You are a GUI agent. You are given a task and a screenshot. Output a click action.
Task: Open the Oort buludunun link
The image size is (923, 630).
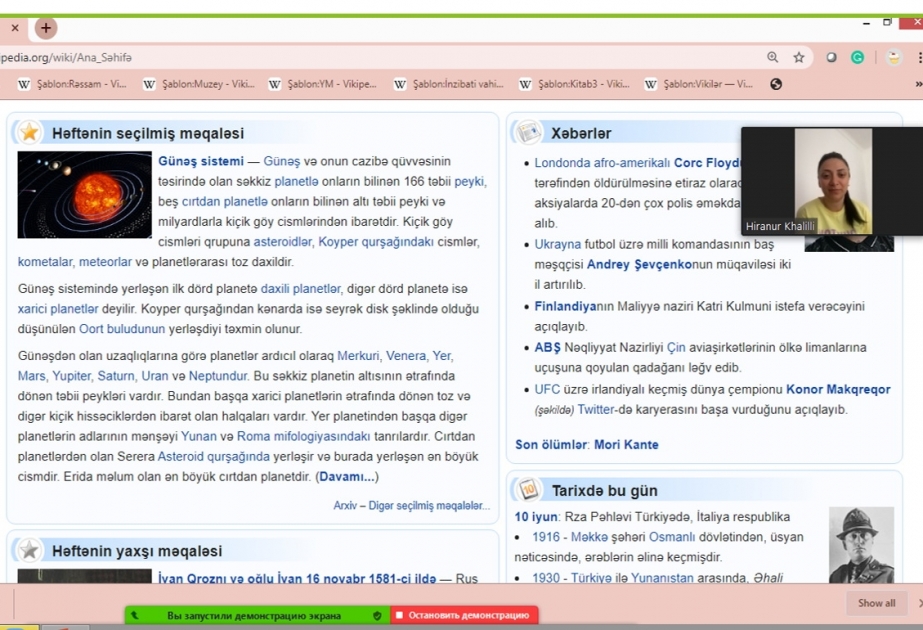(x=122, y=329)
